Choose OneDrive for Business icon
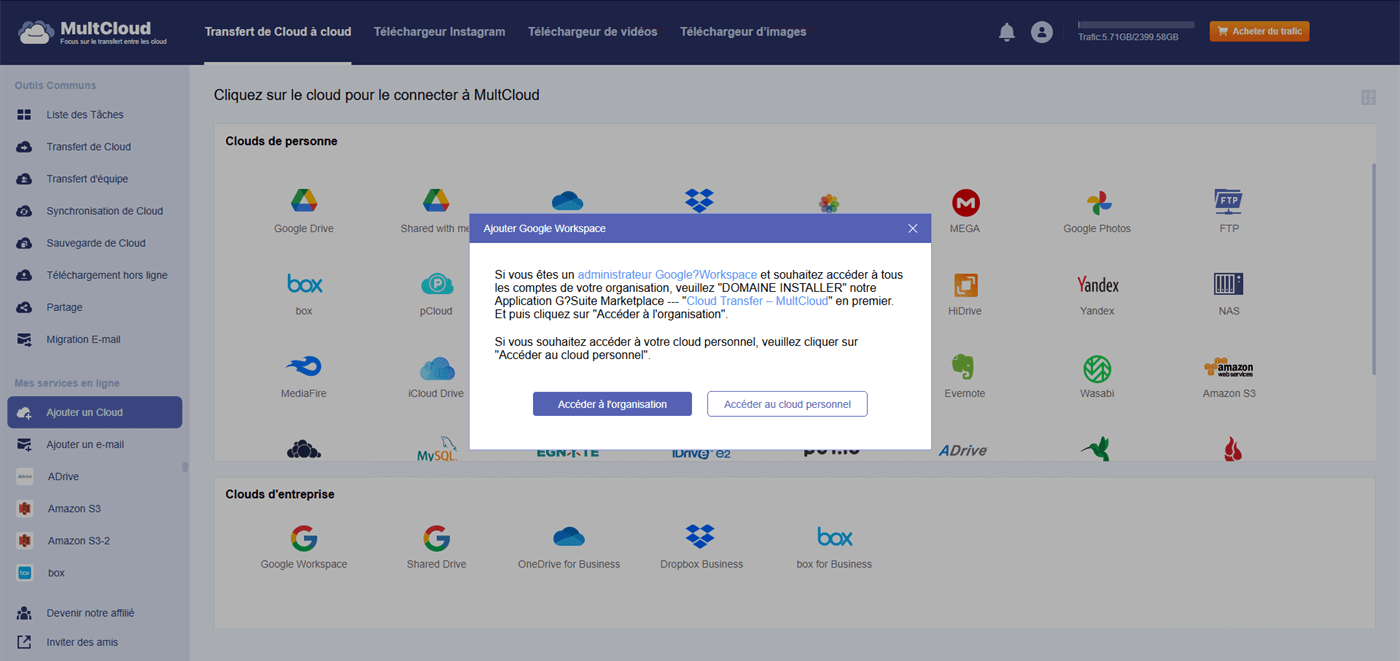This screenshot has height=661, width=1400. 569,537
